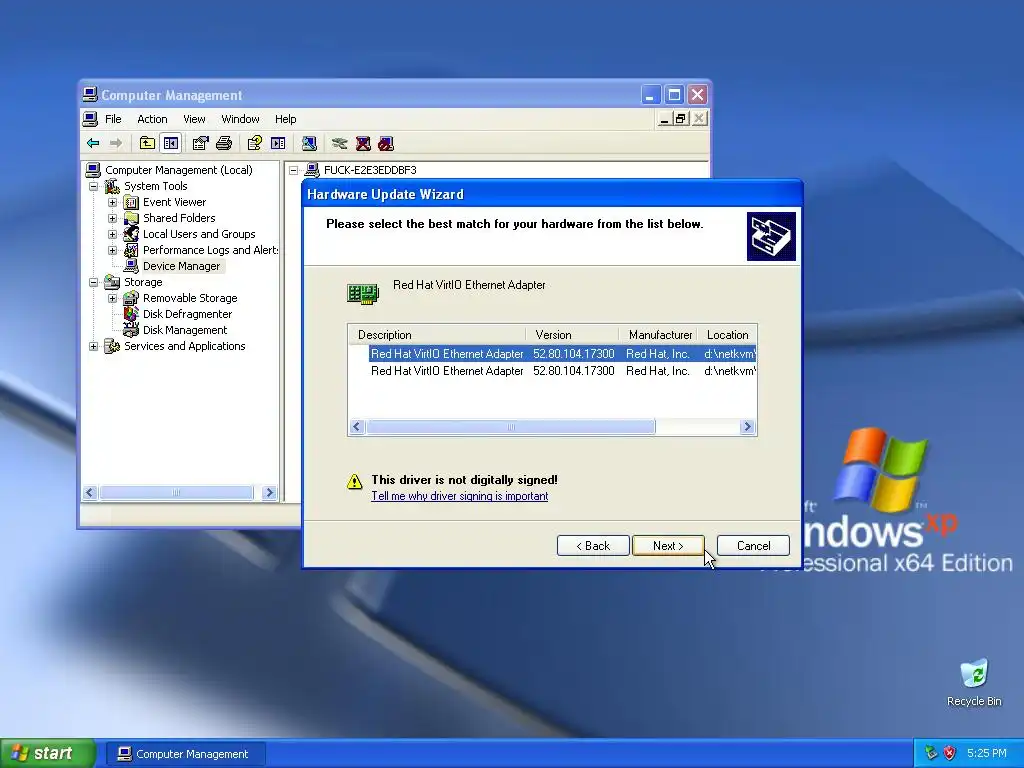The height and width of the screenshot is (768, 1024).
Task: Cancel the Hardware Update Wizard
Action: [753, 546]
